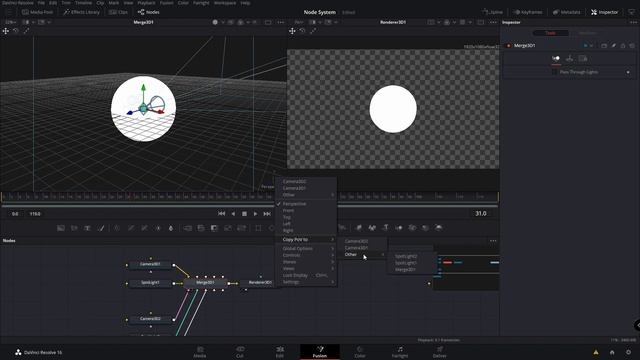Add Text3D tool from toolbar
The height and width of the screenshot is (360, 640).
[x=386, y=228]
